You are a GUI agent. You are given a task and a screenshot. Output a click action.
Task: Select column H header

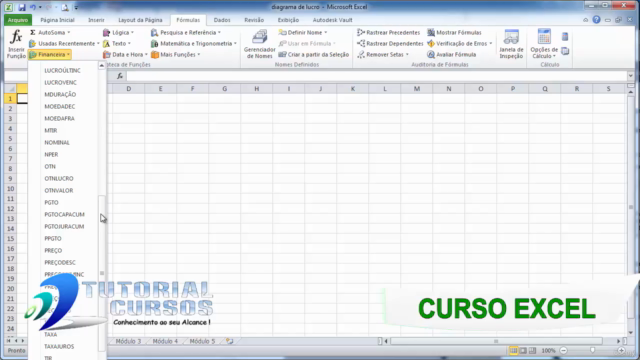point(256,89)
